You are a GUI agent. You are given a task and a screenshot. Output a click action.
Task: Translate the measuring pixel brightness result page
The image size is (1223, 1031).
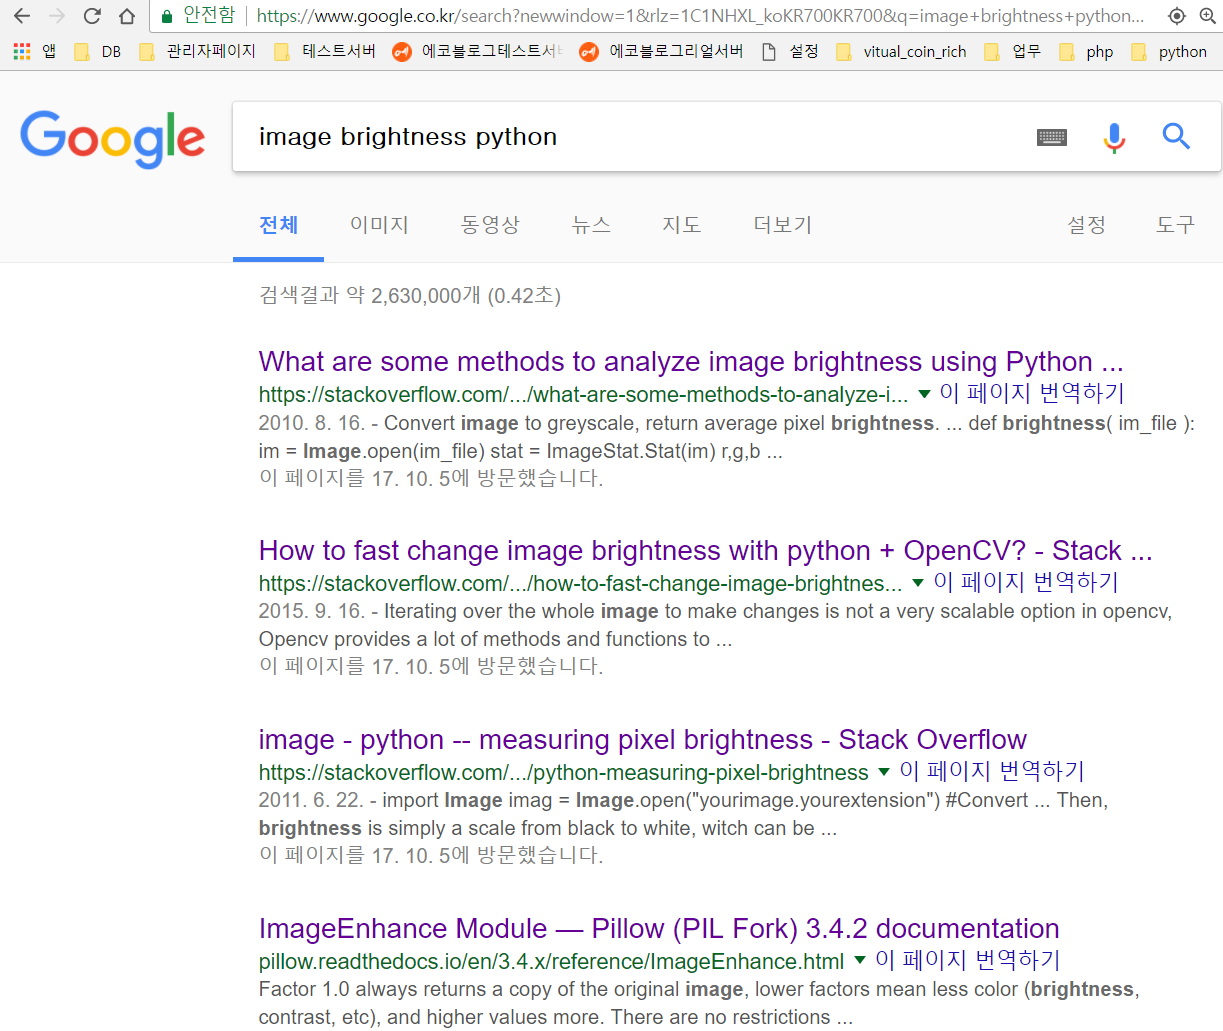992,771
